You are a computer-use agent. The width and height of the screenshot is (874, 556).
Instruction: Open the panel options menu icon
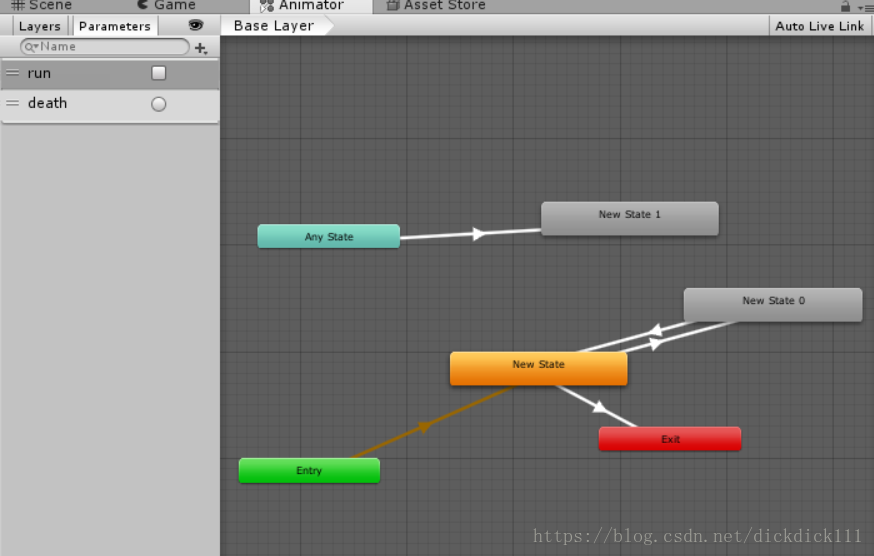coord(866,7)
